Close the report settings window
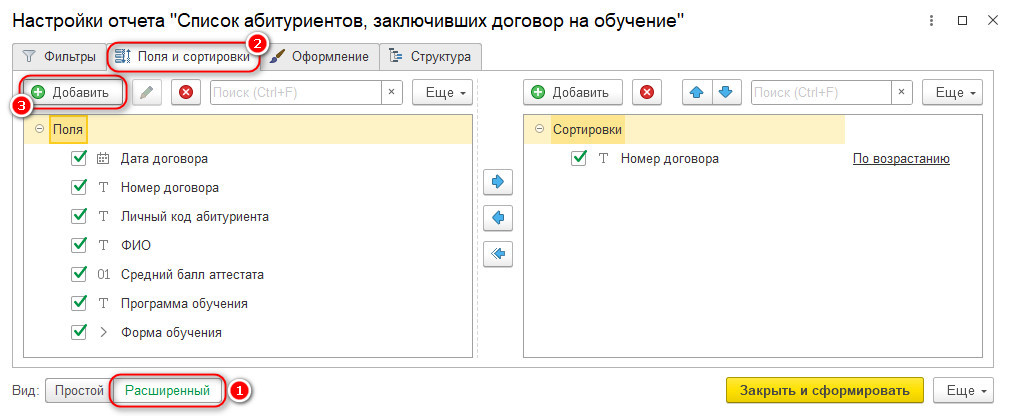The width and height of the screenshot is (1013, 416). pos(993,21)
